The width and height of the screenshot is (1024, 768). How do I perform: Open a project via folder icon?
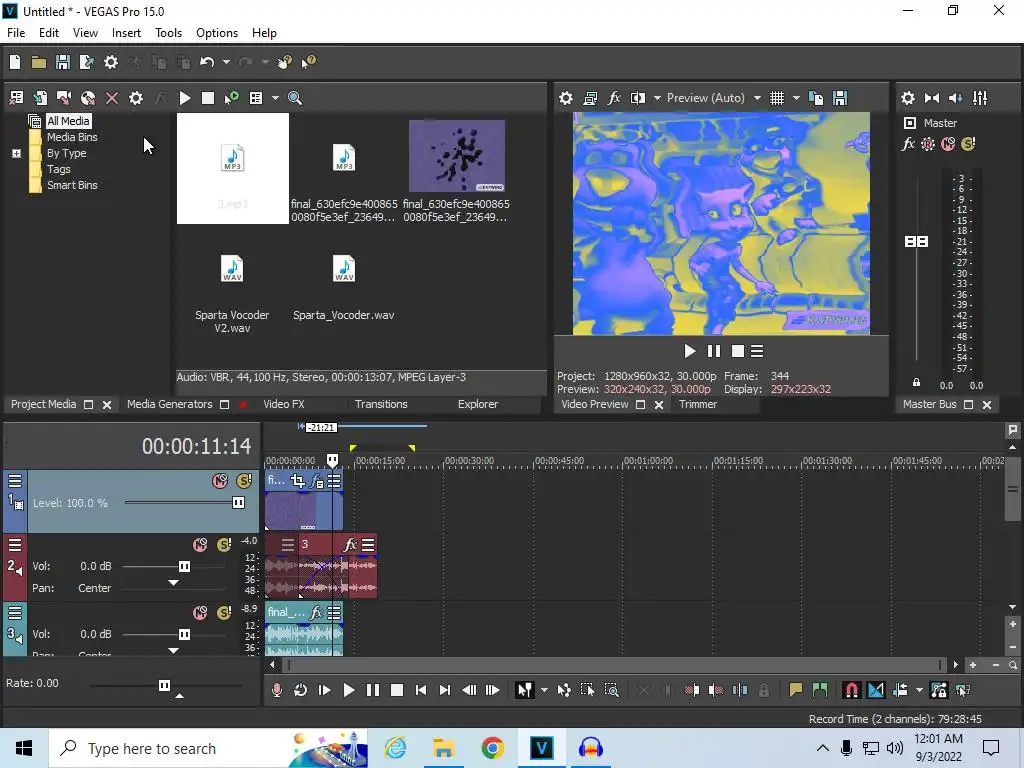tap(39, 62)
